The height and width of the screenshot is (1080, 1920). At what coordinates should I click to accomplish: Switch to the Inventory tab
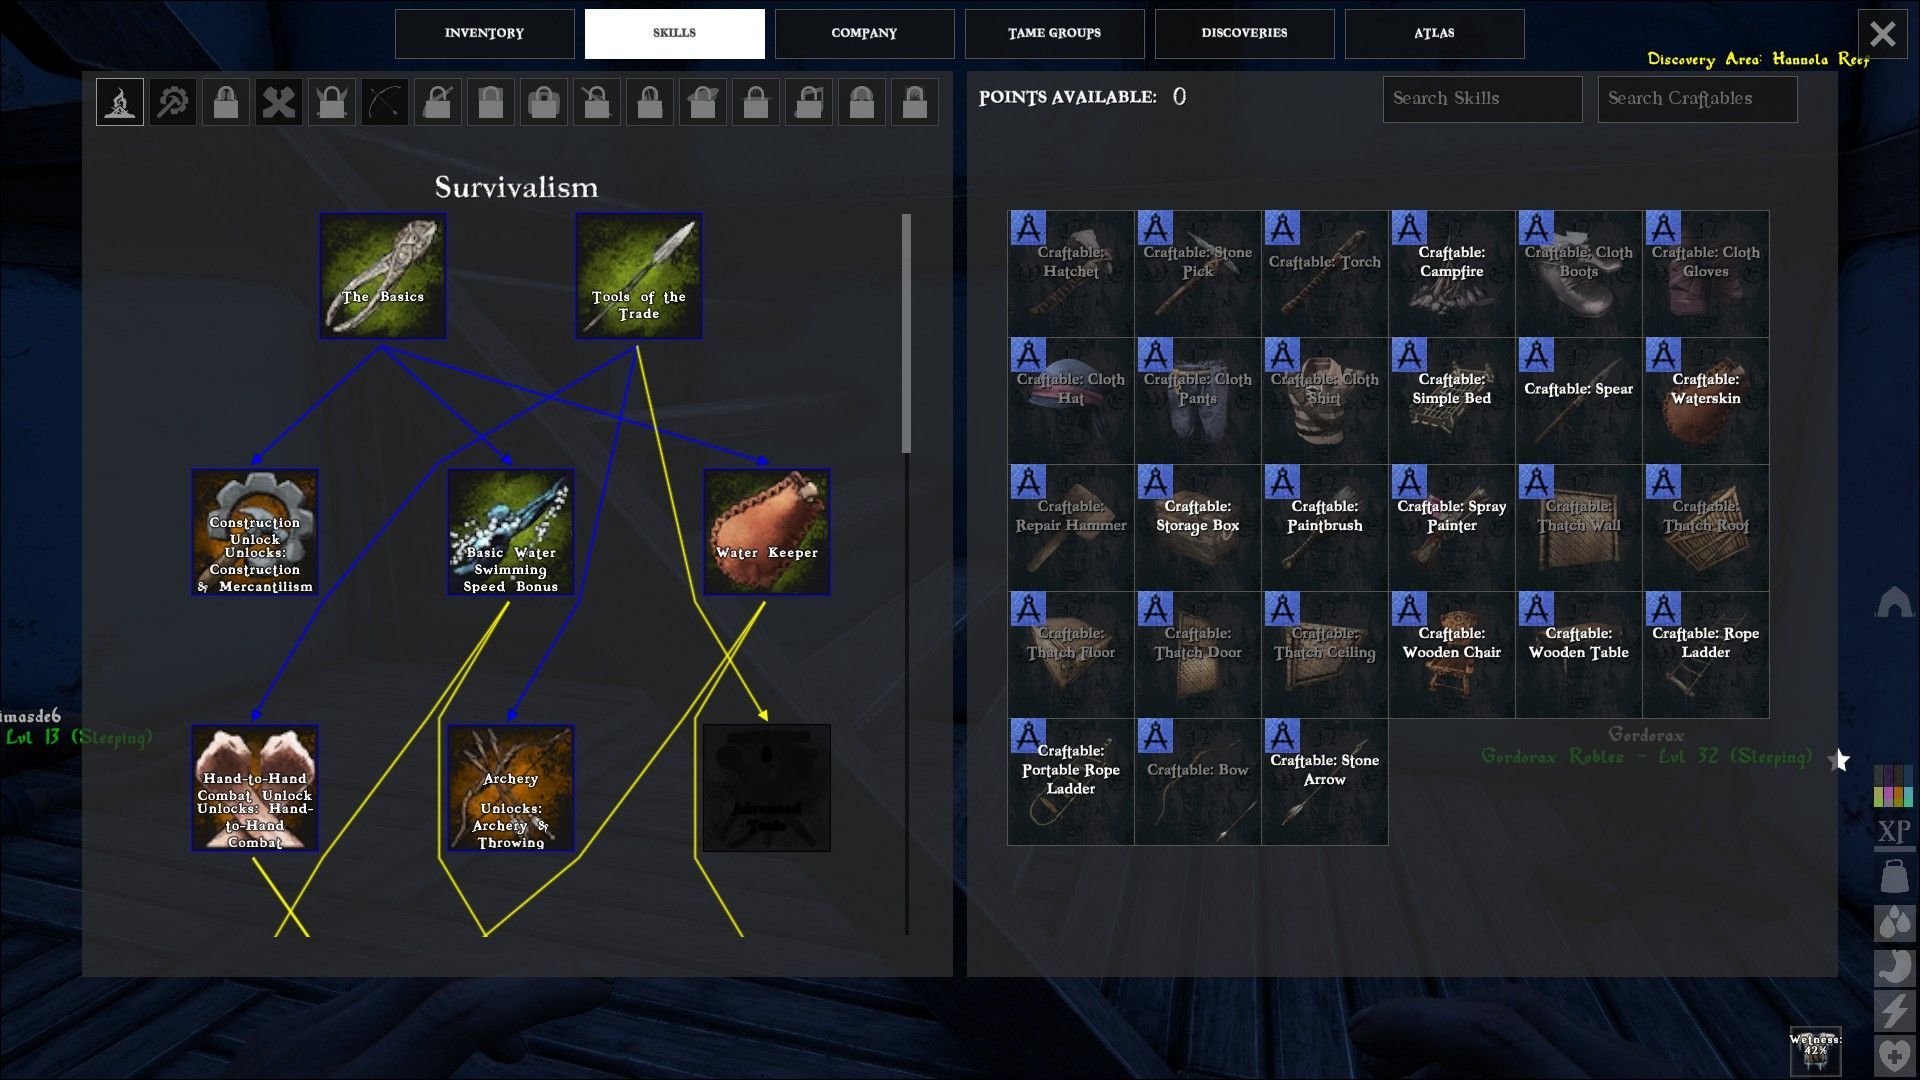[x=484, y=33]
